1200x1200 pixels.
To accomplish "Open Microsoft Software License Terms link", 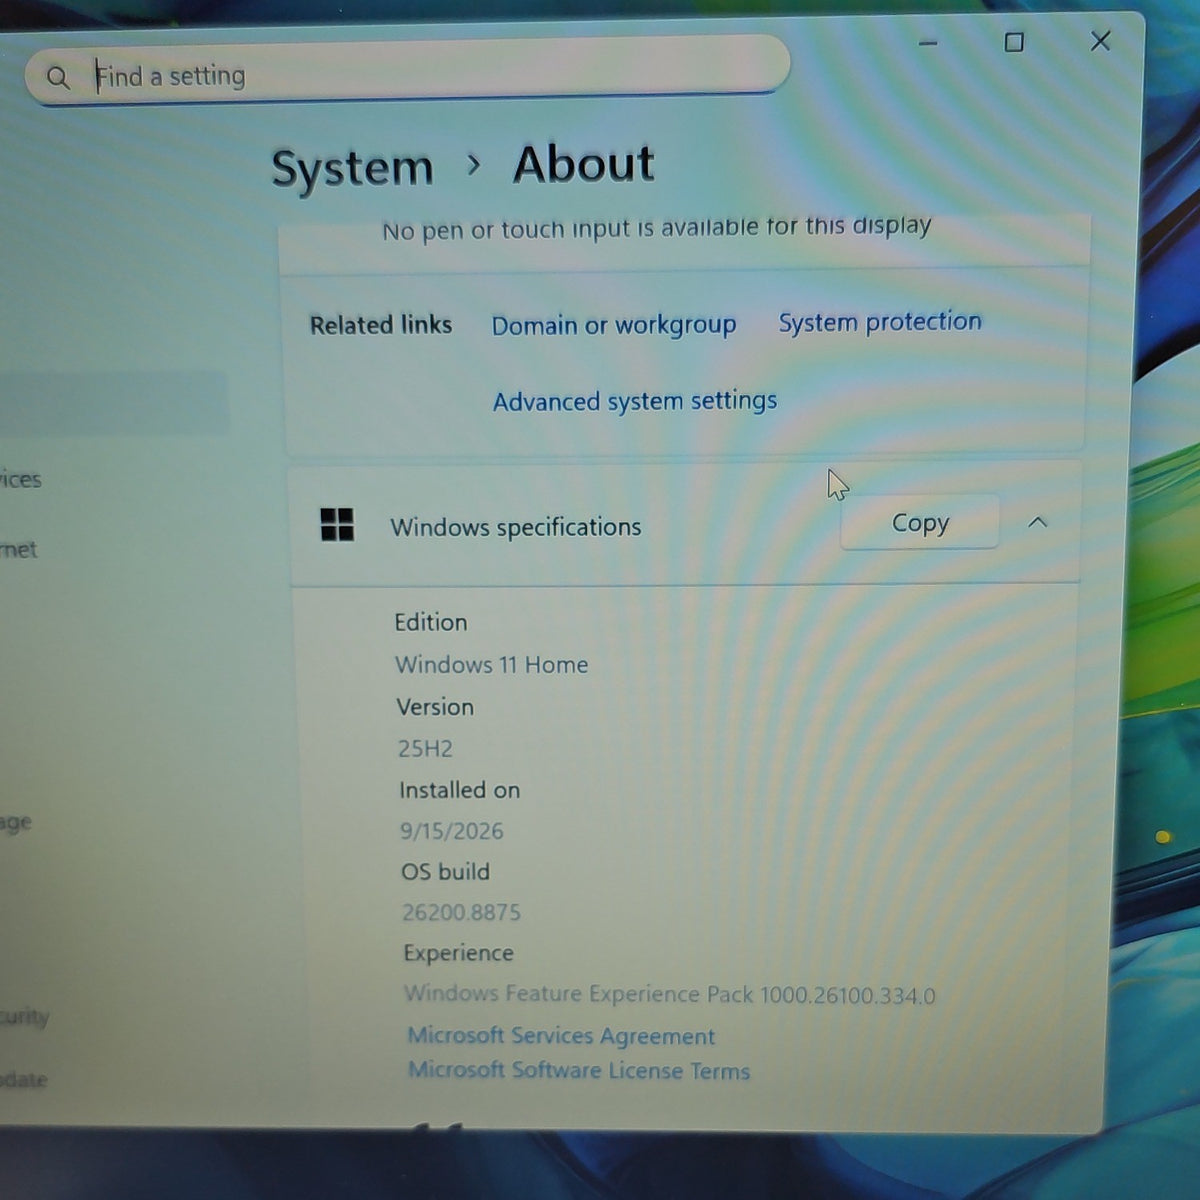I will (x=579, y=1070).
